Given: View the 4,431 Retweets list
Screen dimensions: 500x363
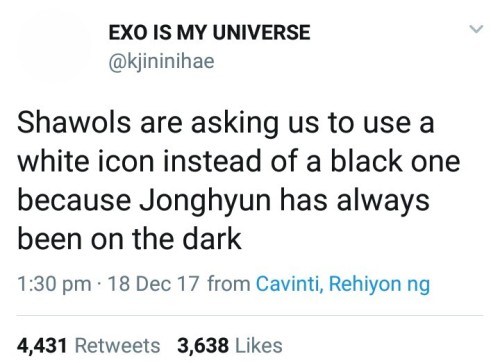Looking at the screenshot, I should pyautogui.click(x=89, y=345).
